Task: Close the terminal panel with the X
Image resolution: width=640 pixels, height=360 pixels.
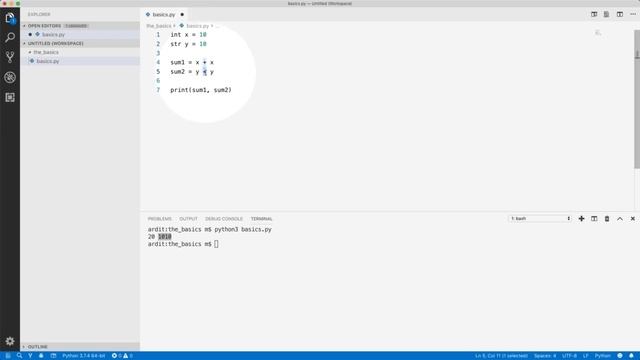Action: point(633,219)
